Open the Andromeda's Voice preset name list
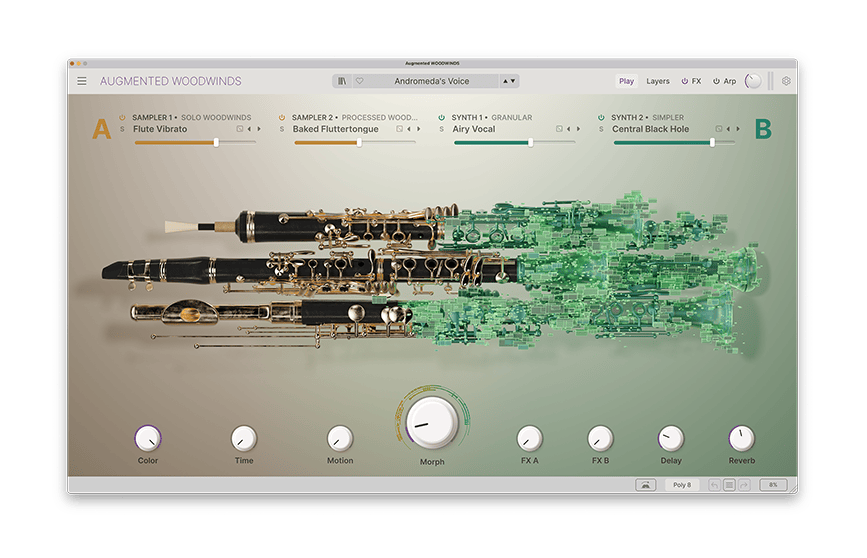867x558 pixels. coord(431,81)
